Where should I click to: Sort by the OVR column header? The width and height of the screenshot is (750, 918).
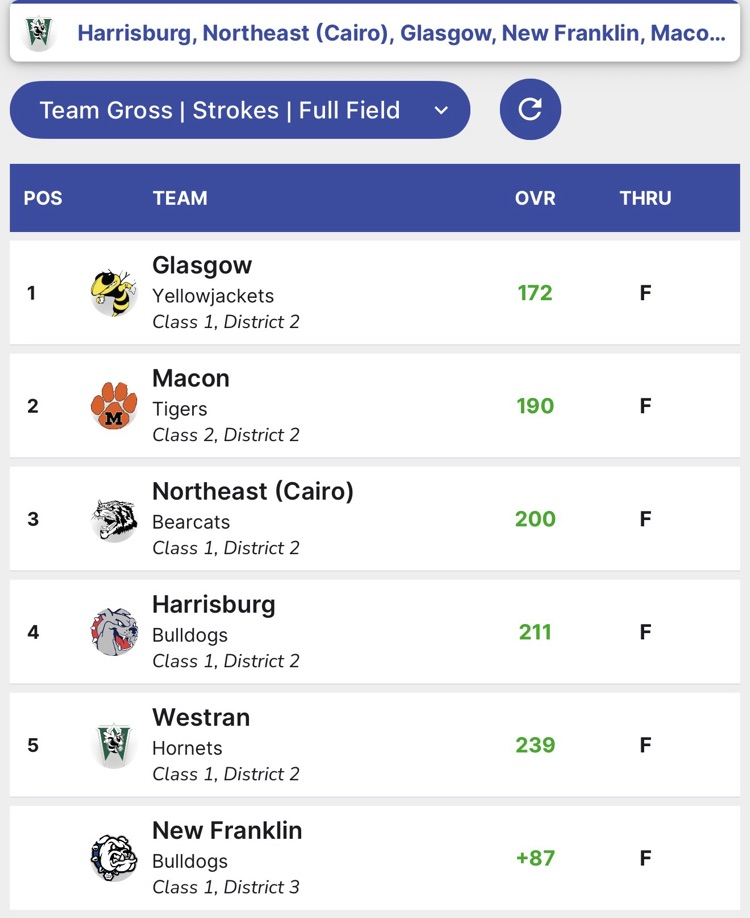535,198
